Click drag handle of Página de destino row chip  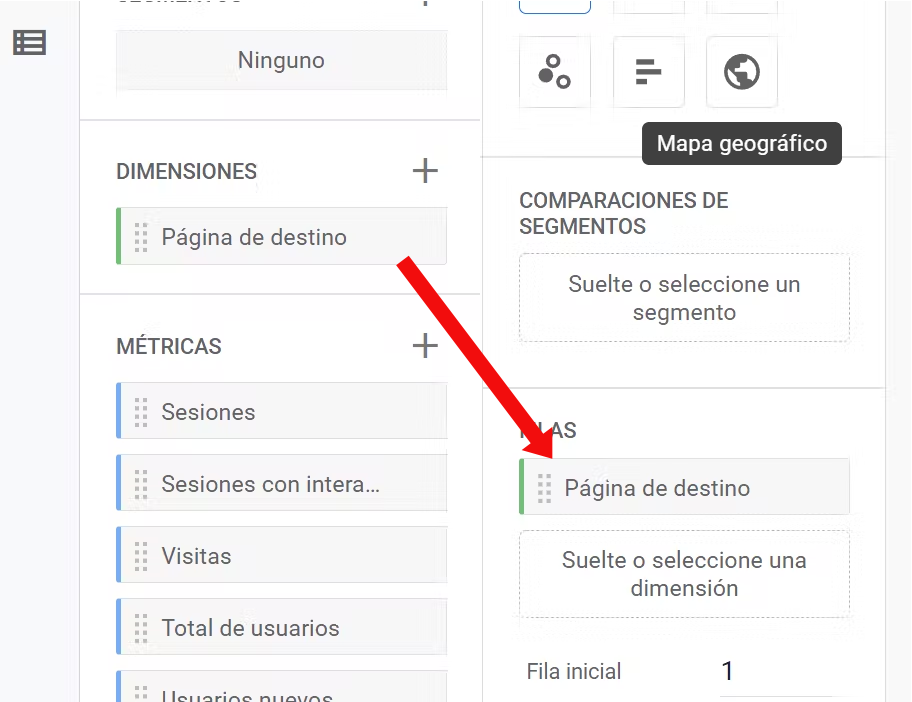coord(544,488)
